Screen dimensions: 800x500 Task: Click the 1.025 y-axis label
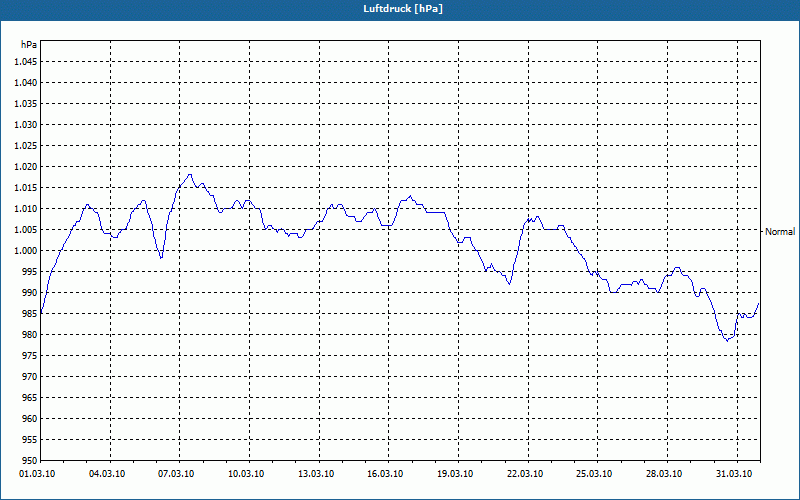click(x=25, y=145)
